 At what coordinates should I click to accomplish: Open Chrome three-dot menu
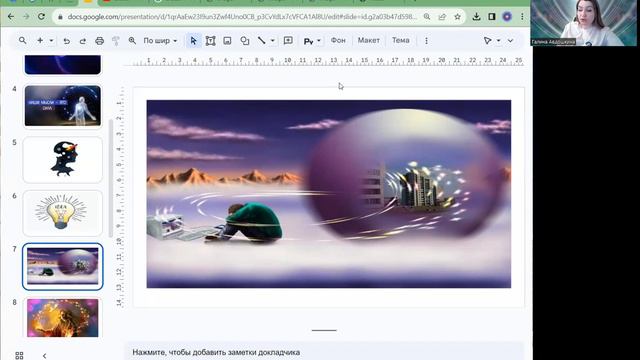click(x=522, y=17)
